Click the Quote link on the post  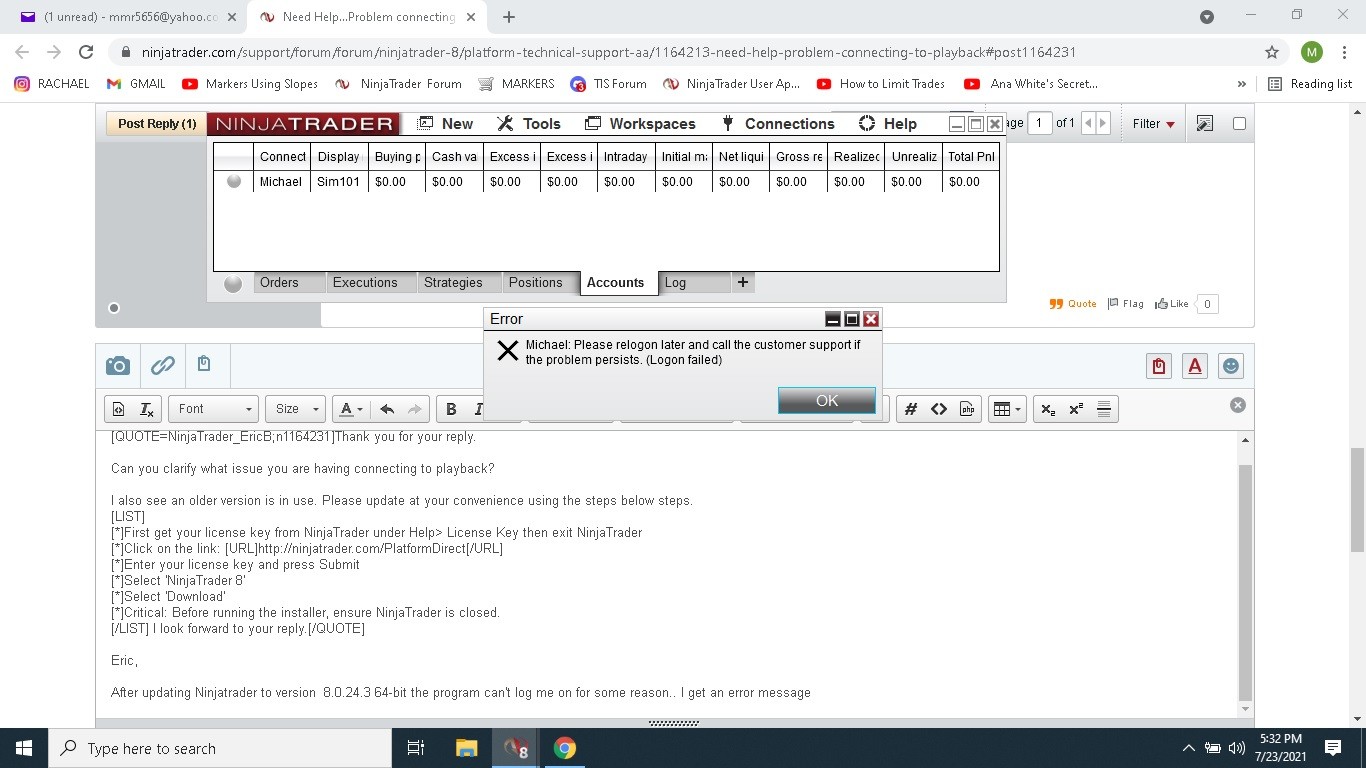click(x=1073, y=304)
